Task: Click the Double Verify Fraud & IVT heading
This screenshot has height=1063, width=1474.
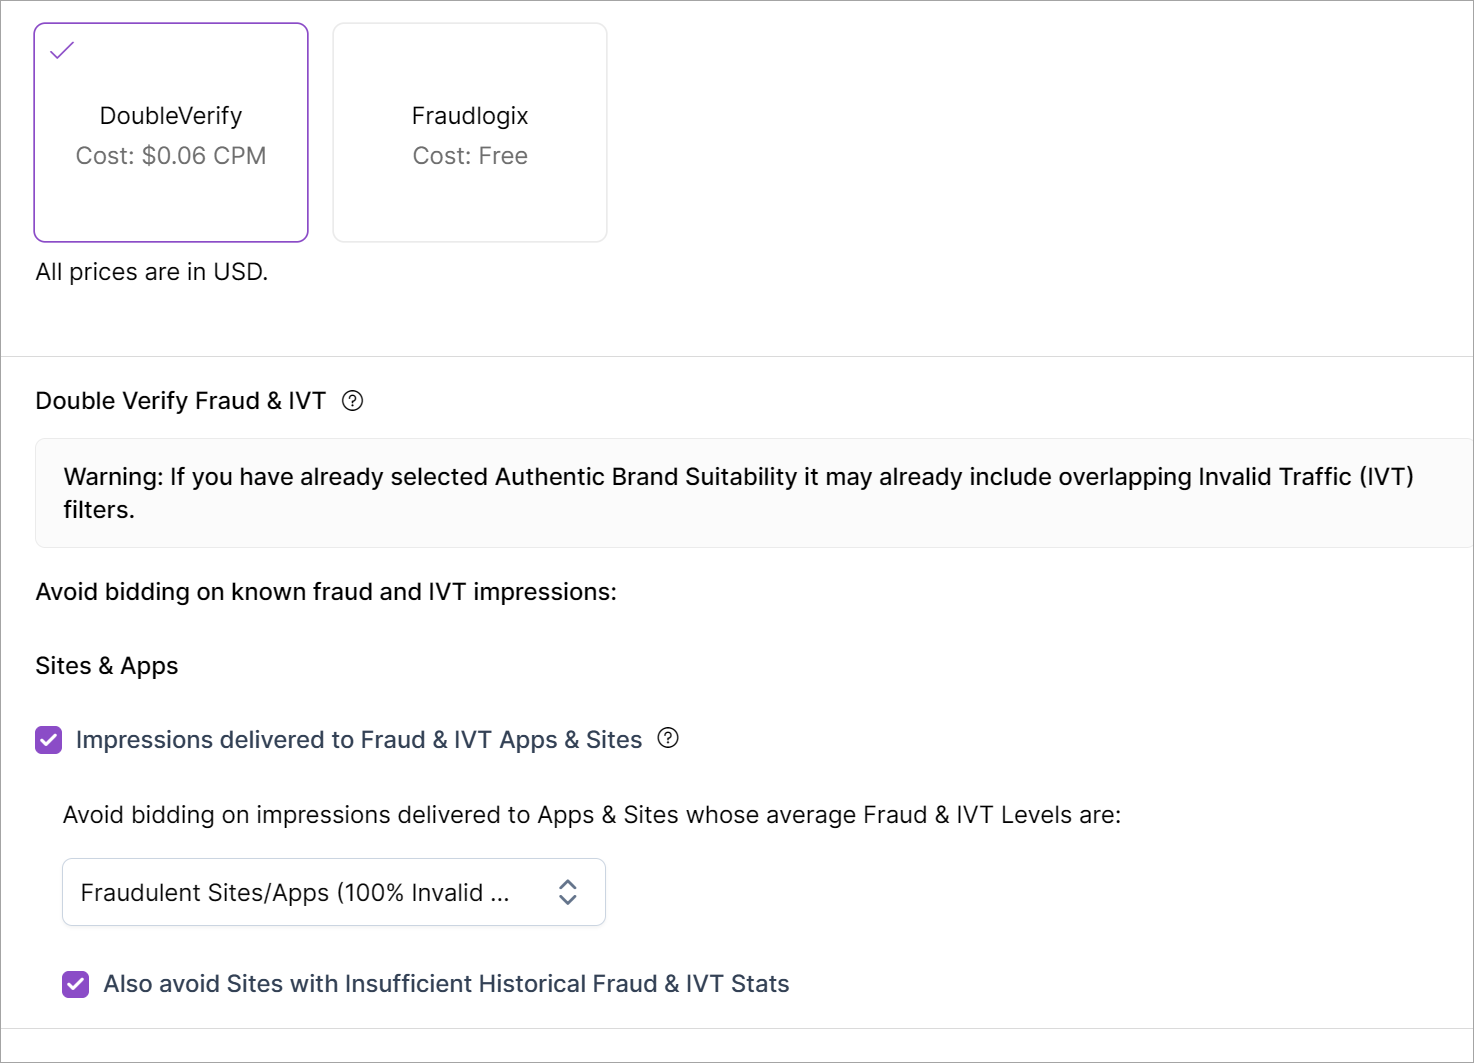Action: 181,401
